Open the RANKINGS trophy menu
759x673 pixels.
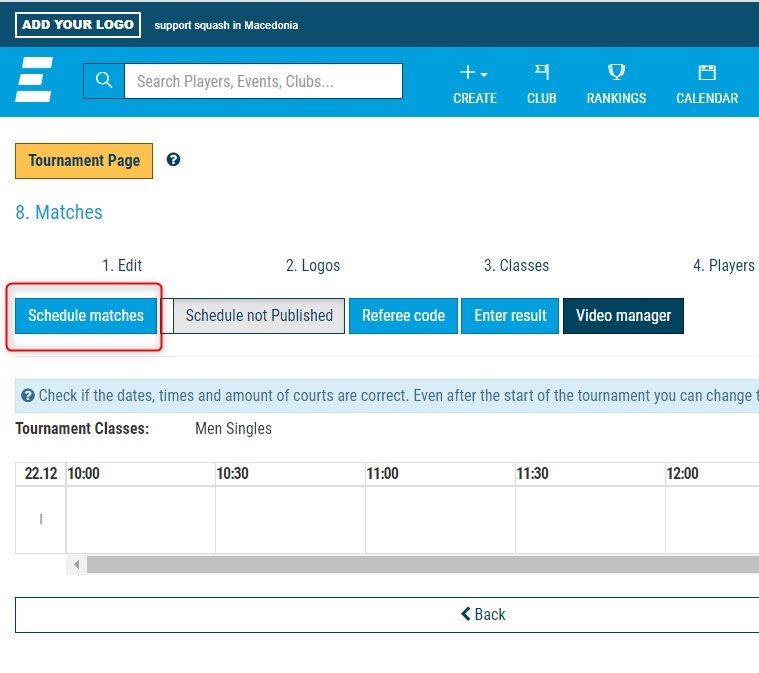point(616,84)
